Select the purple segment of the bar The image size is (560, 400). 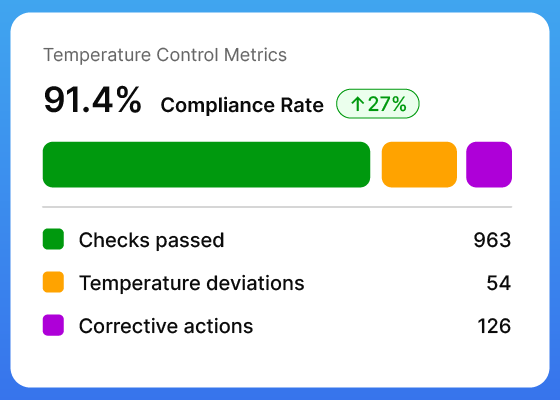click(x=489, y=165)
